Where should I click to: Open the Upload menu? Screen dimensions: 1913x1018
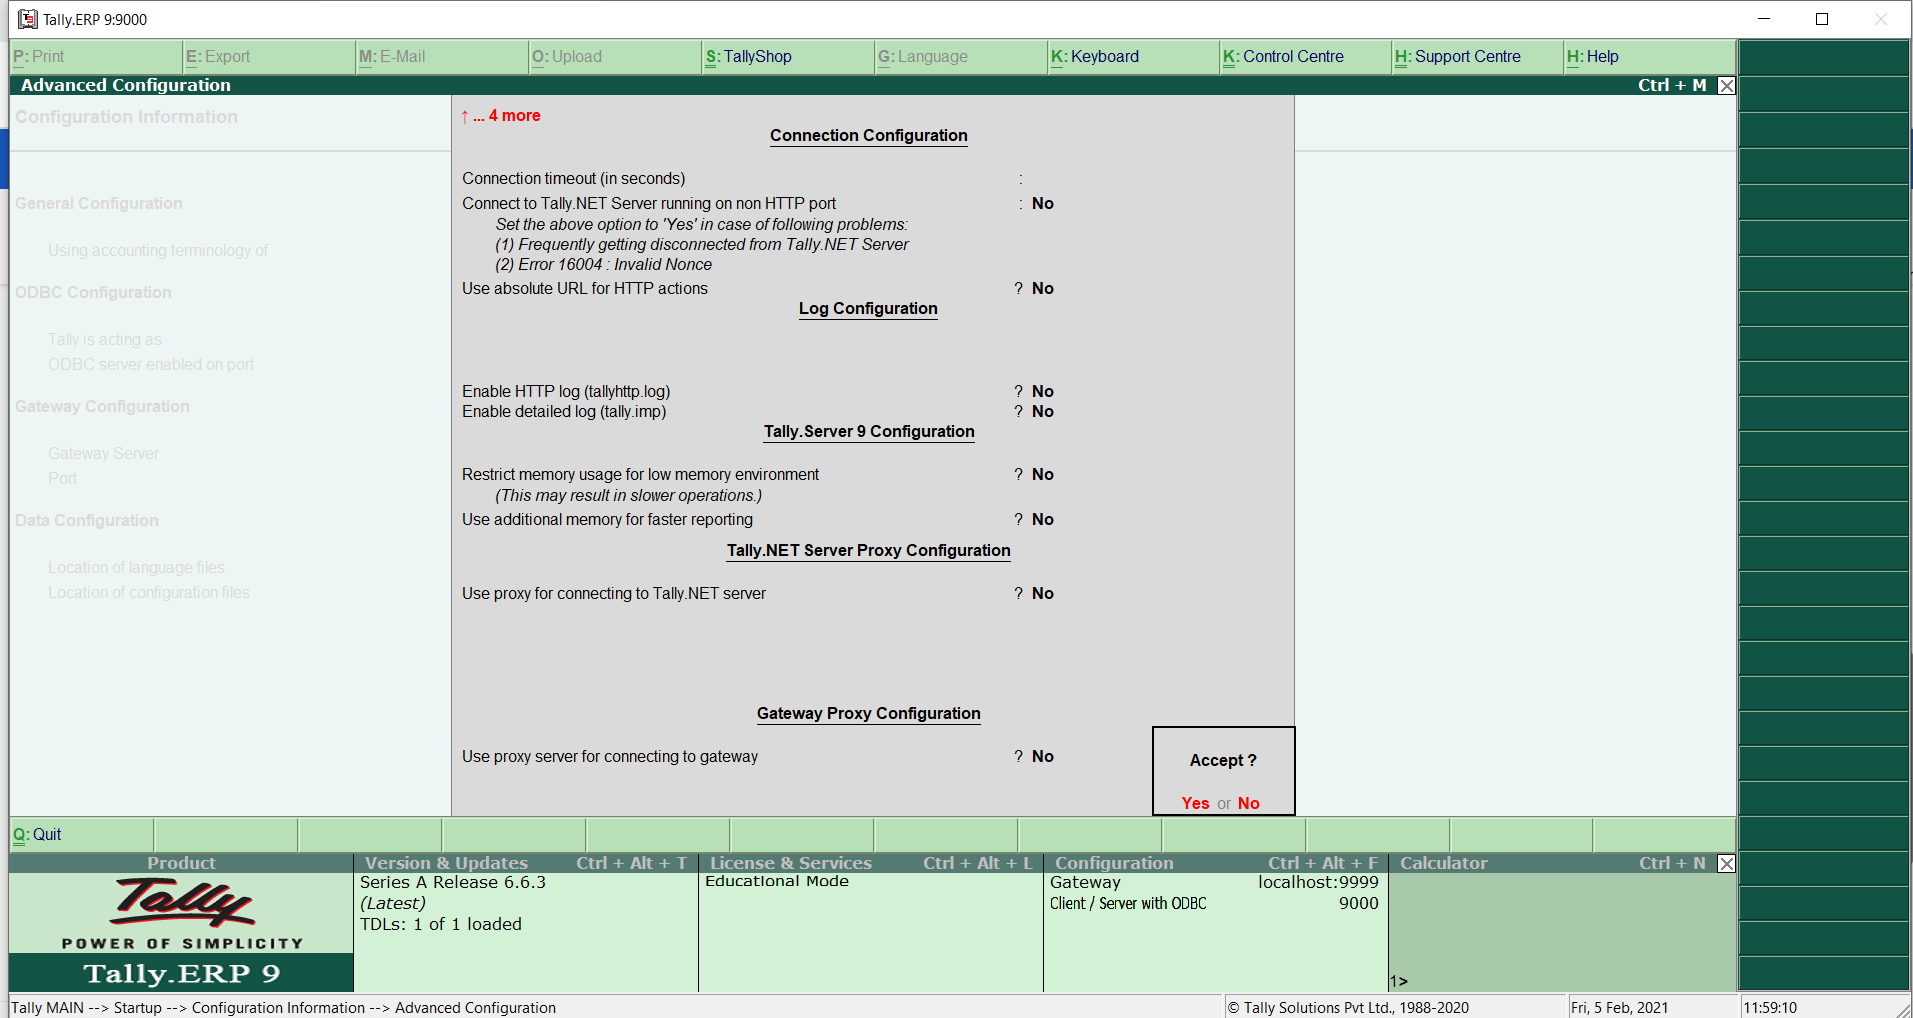click(x=615, y=57)
